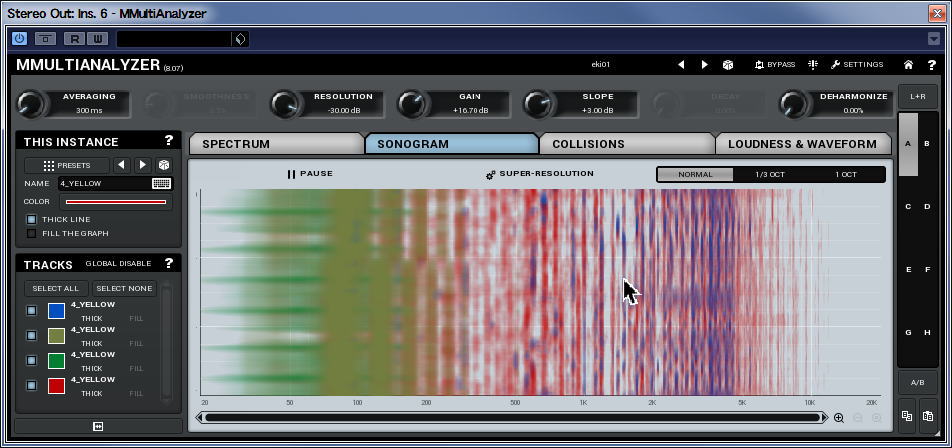Image resolution: width=952 pixels, height=448 pixels.
Task: Enable Write automation (W) button
Action: click(x=97, y=39)
